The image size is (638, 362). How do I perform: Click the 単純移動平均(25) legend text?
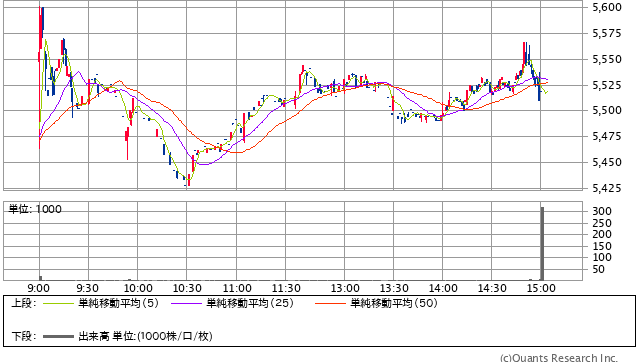click(x=250, y=303)
